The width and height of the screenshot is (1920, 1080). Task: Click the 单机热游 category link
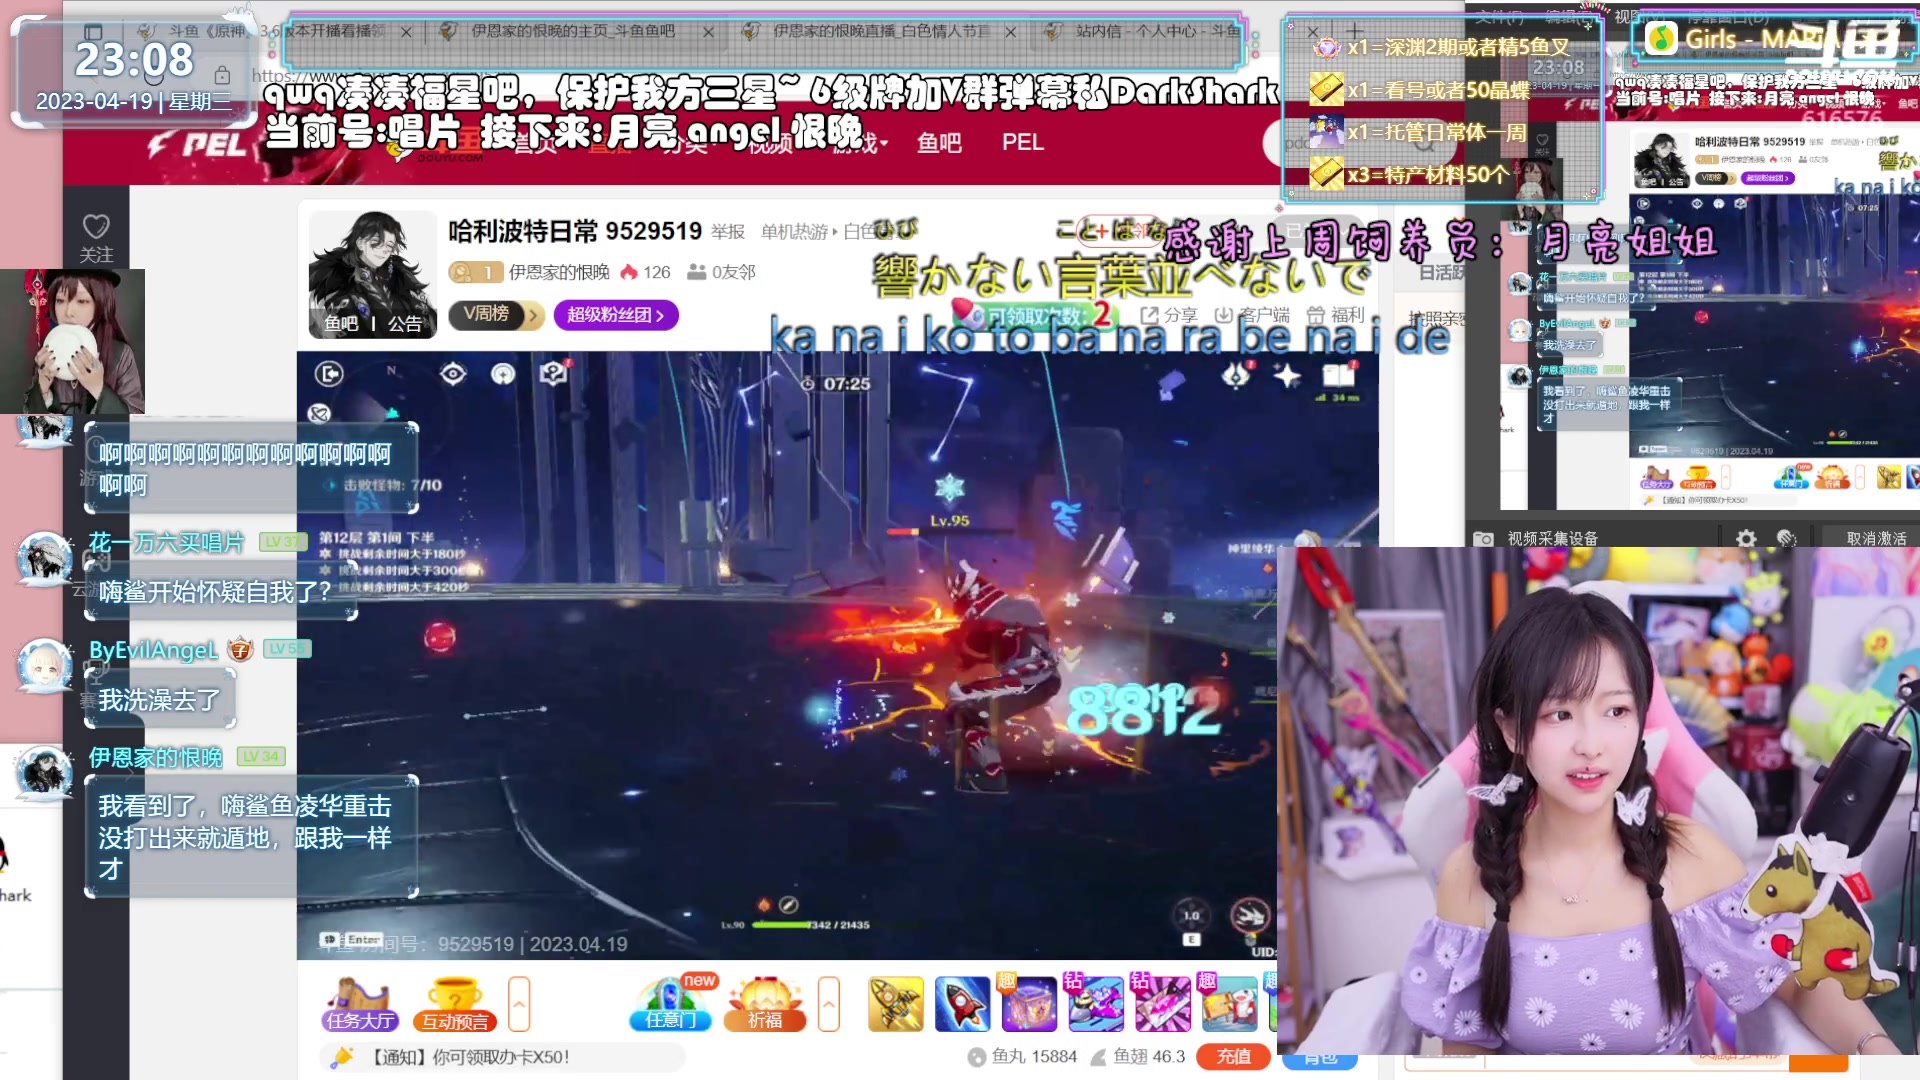794,232
